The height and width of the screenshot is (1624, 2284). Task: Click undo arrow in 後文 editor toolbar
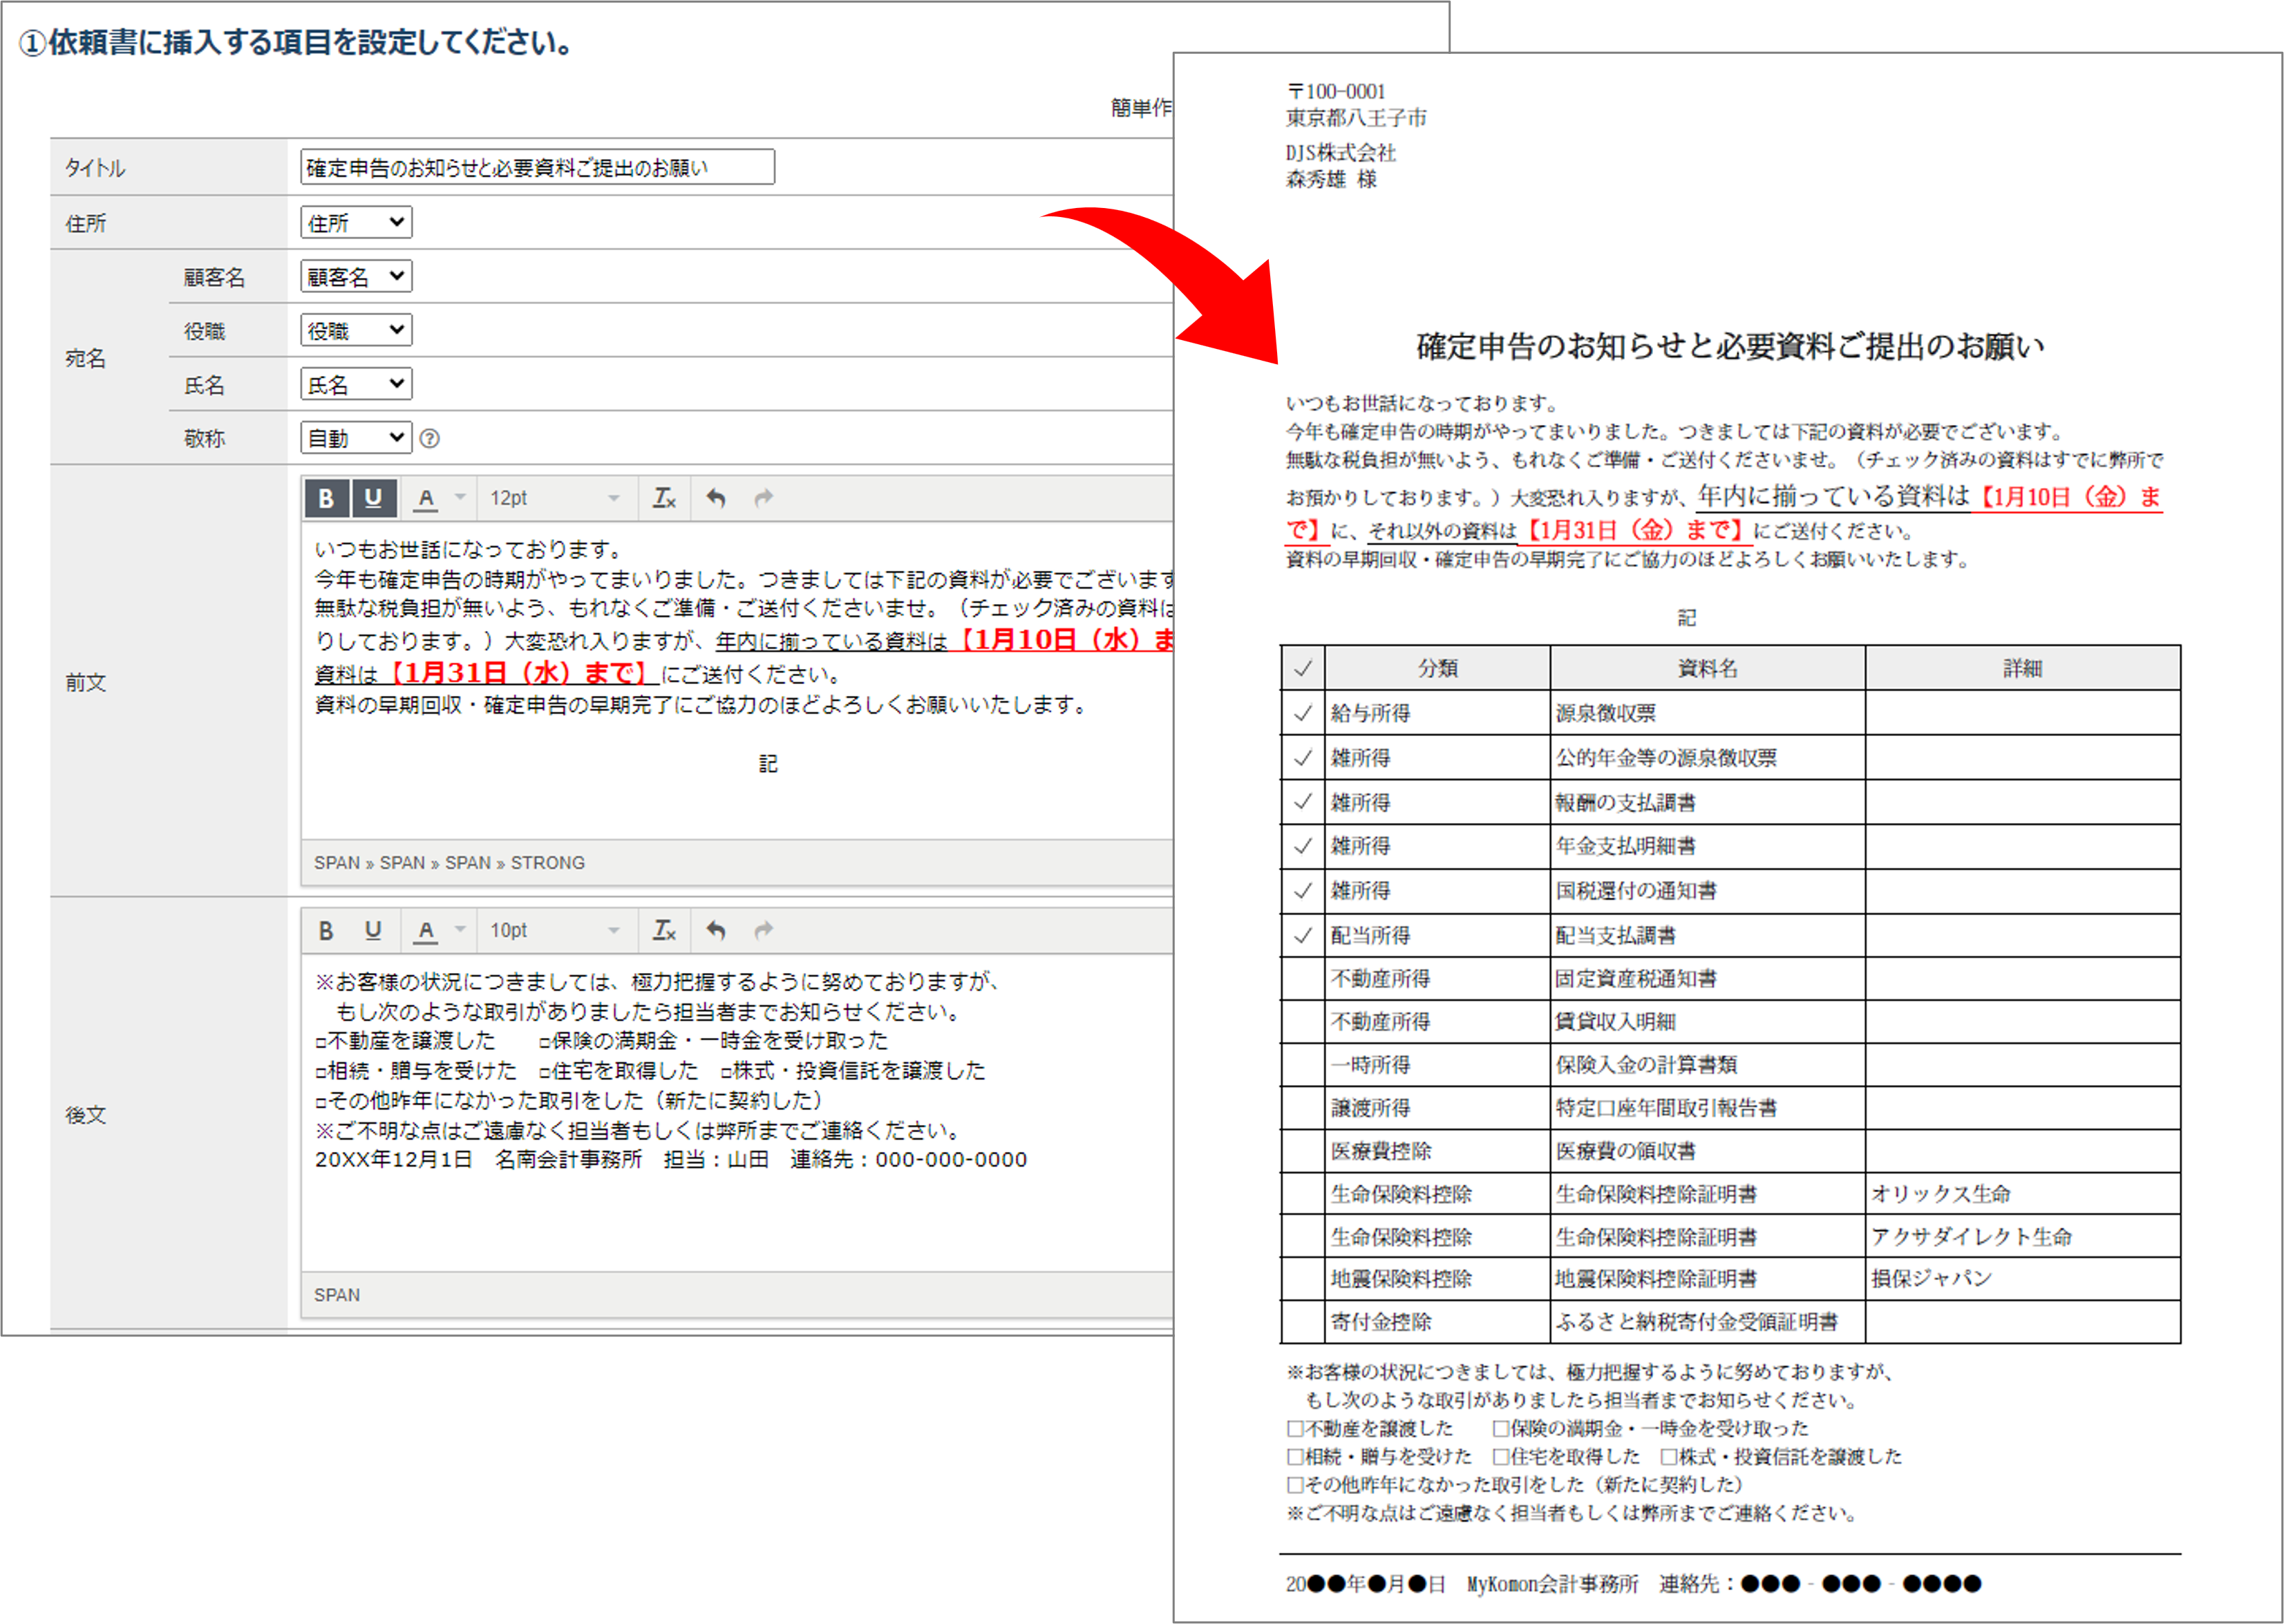coord(716,930)
